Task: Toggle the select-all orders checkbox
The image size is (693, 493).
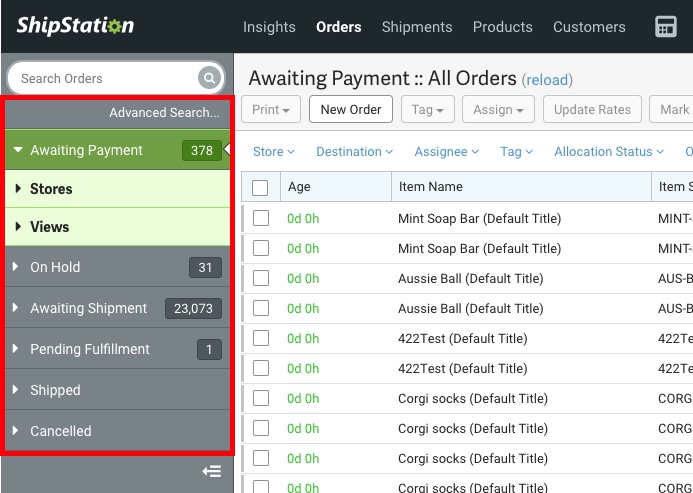Action: [260, 187]
